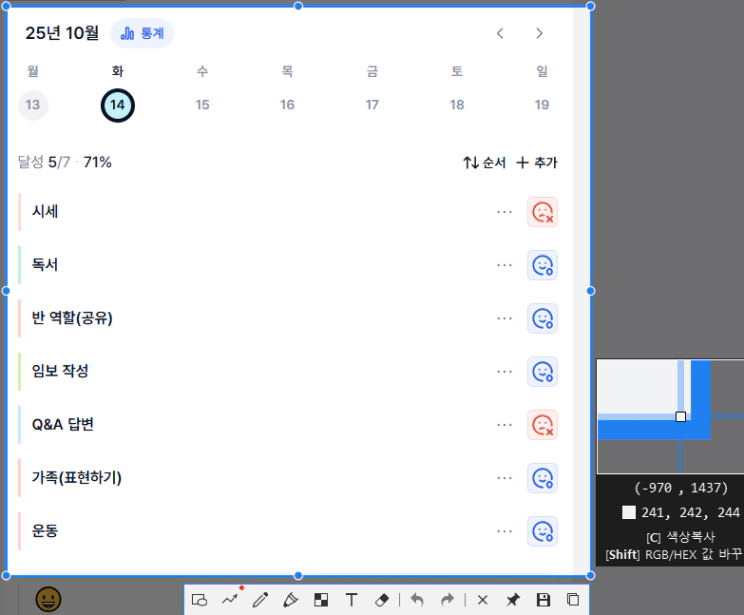744x615 pixels.
Task: Select date 19 in the week row
Action: 542,105
